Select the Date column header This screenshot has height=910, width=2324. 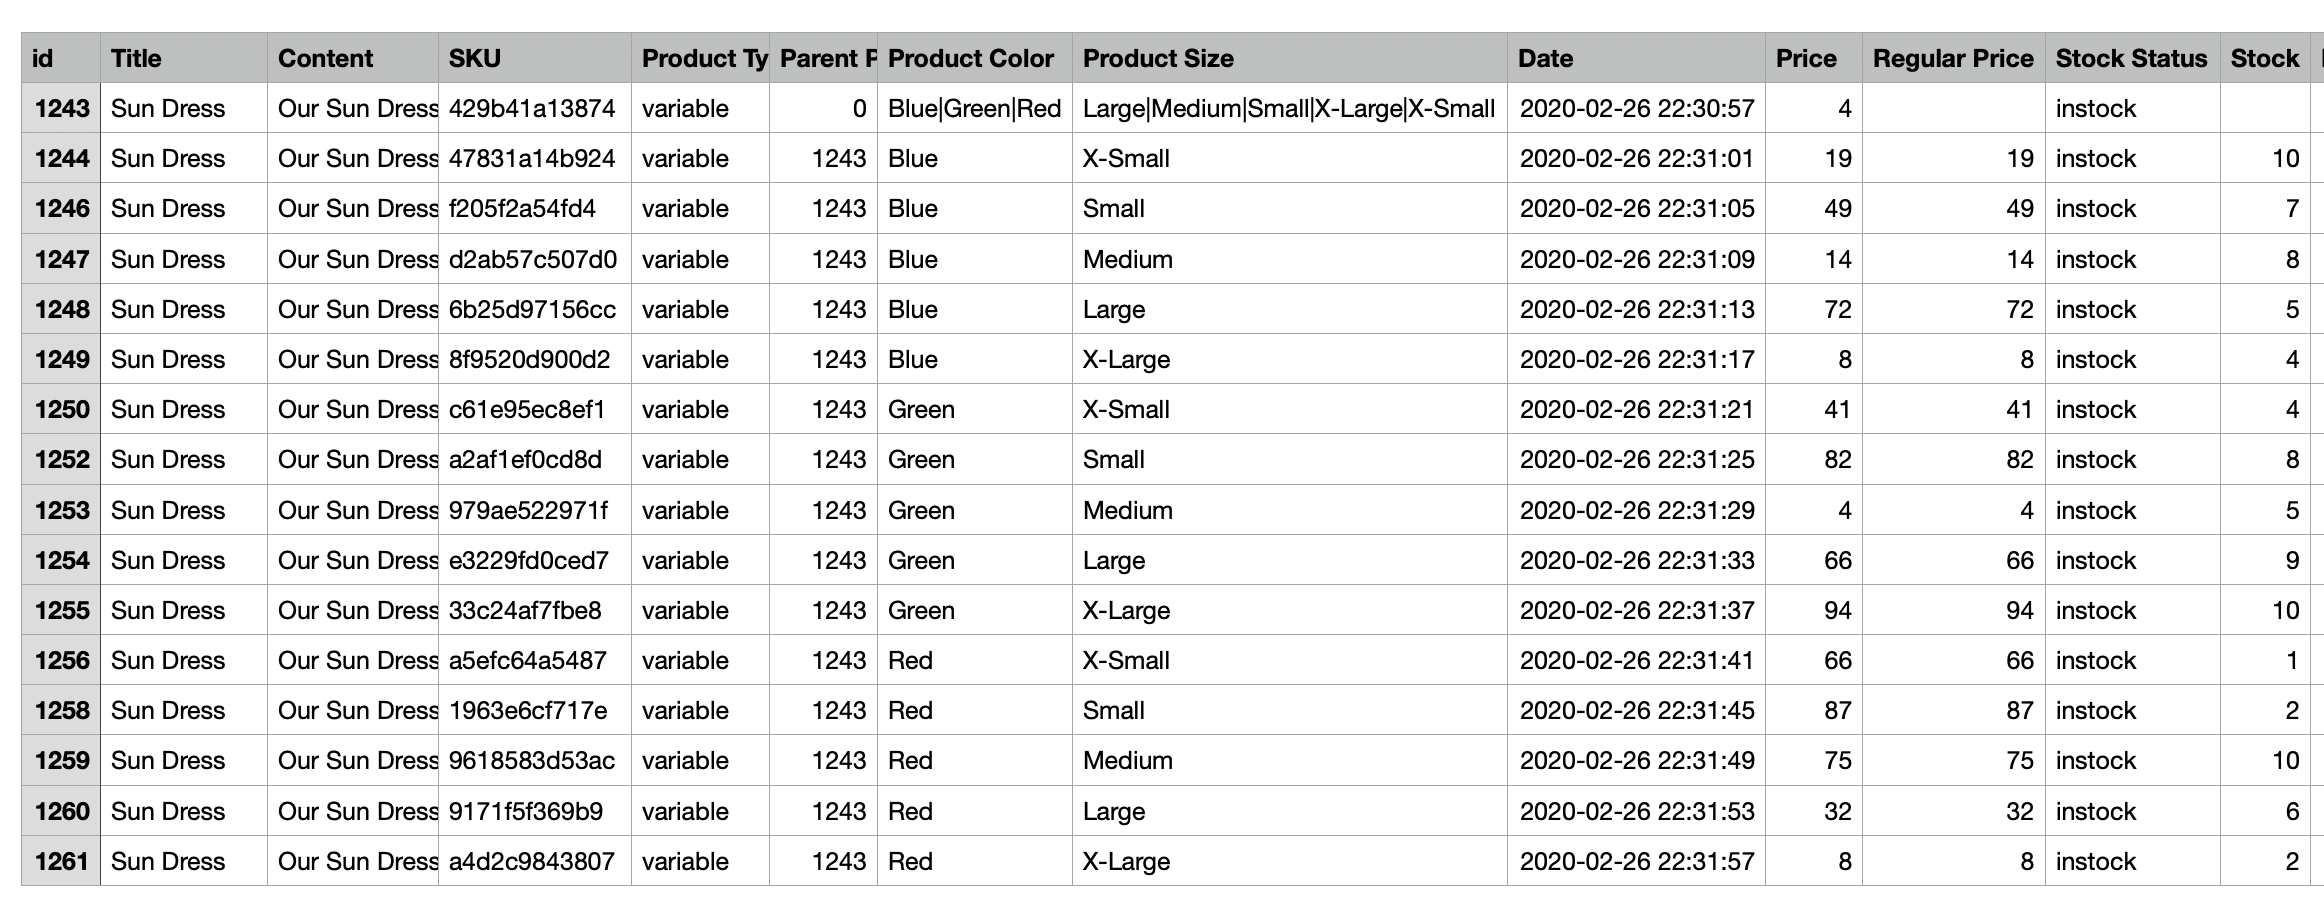(x=1636, y=58)
